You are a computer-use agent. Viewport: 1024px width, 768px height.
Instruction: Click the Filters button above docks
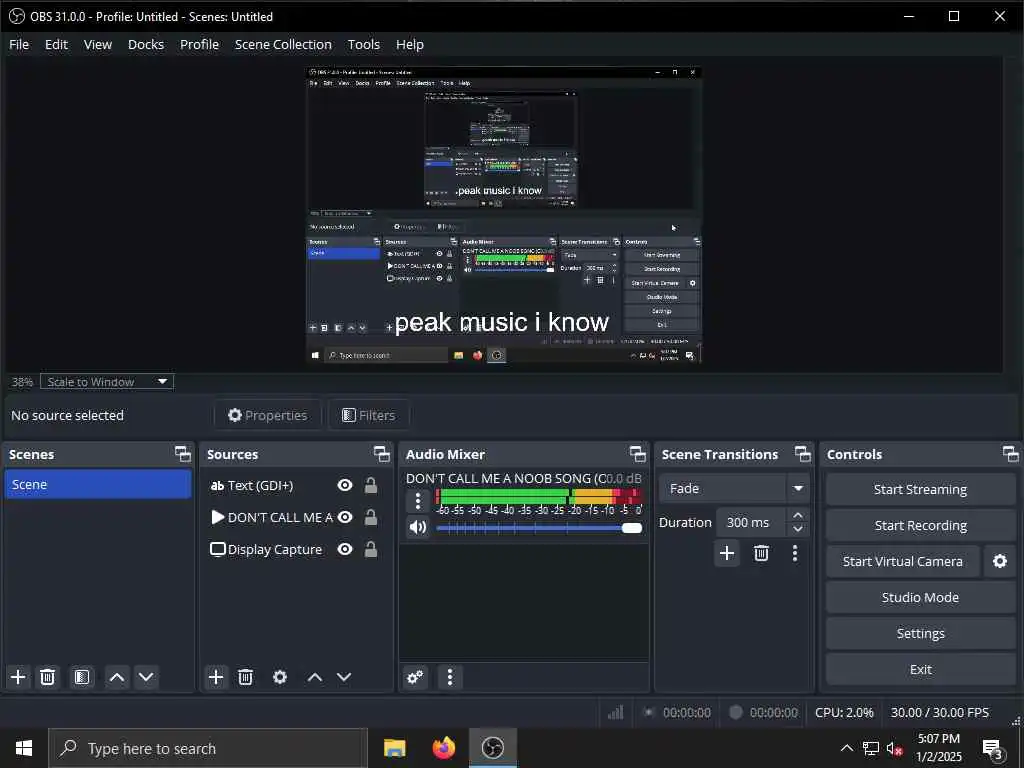coord(369,415)
